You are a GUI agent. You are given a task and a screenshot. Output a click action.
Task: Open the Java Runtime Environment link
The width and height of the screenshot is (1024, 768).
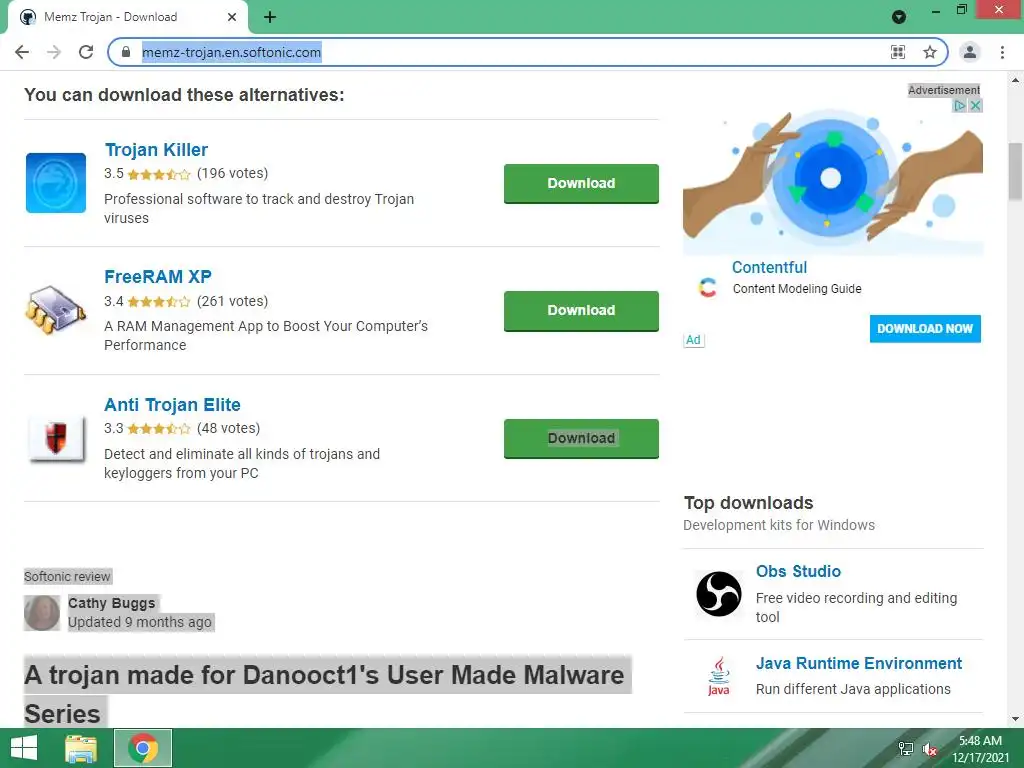pyautogui.click(x=859, y=664)
